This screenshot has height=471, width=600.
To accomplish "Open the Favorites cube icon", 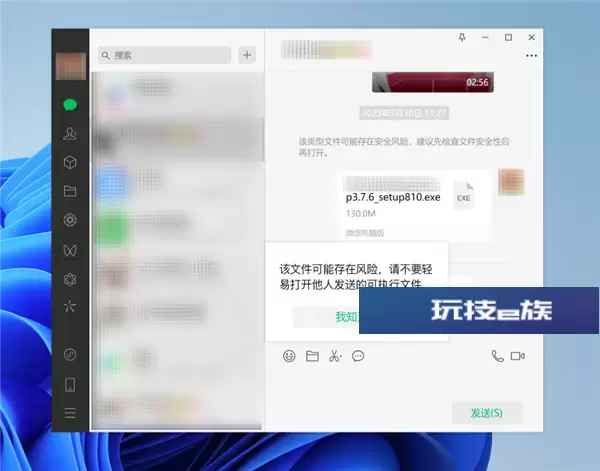I will click(x=70, y=162).
